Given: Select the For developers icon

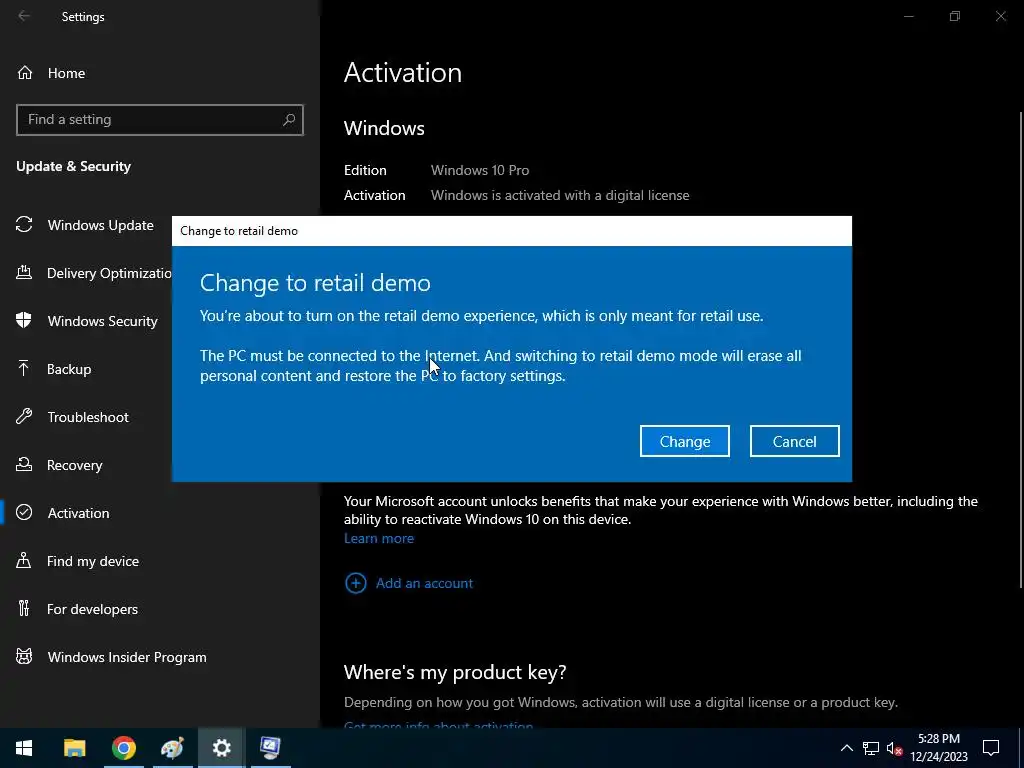Looking at the screenshot, I should 24,609.
